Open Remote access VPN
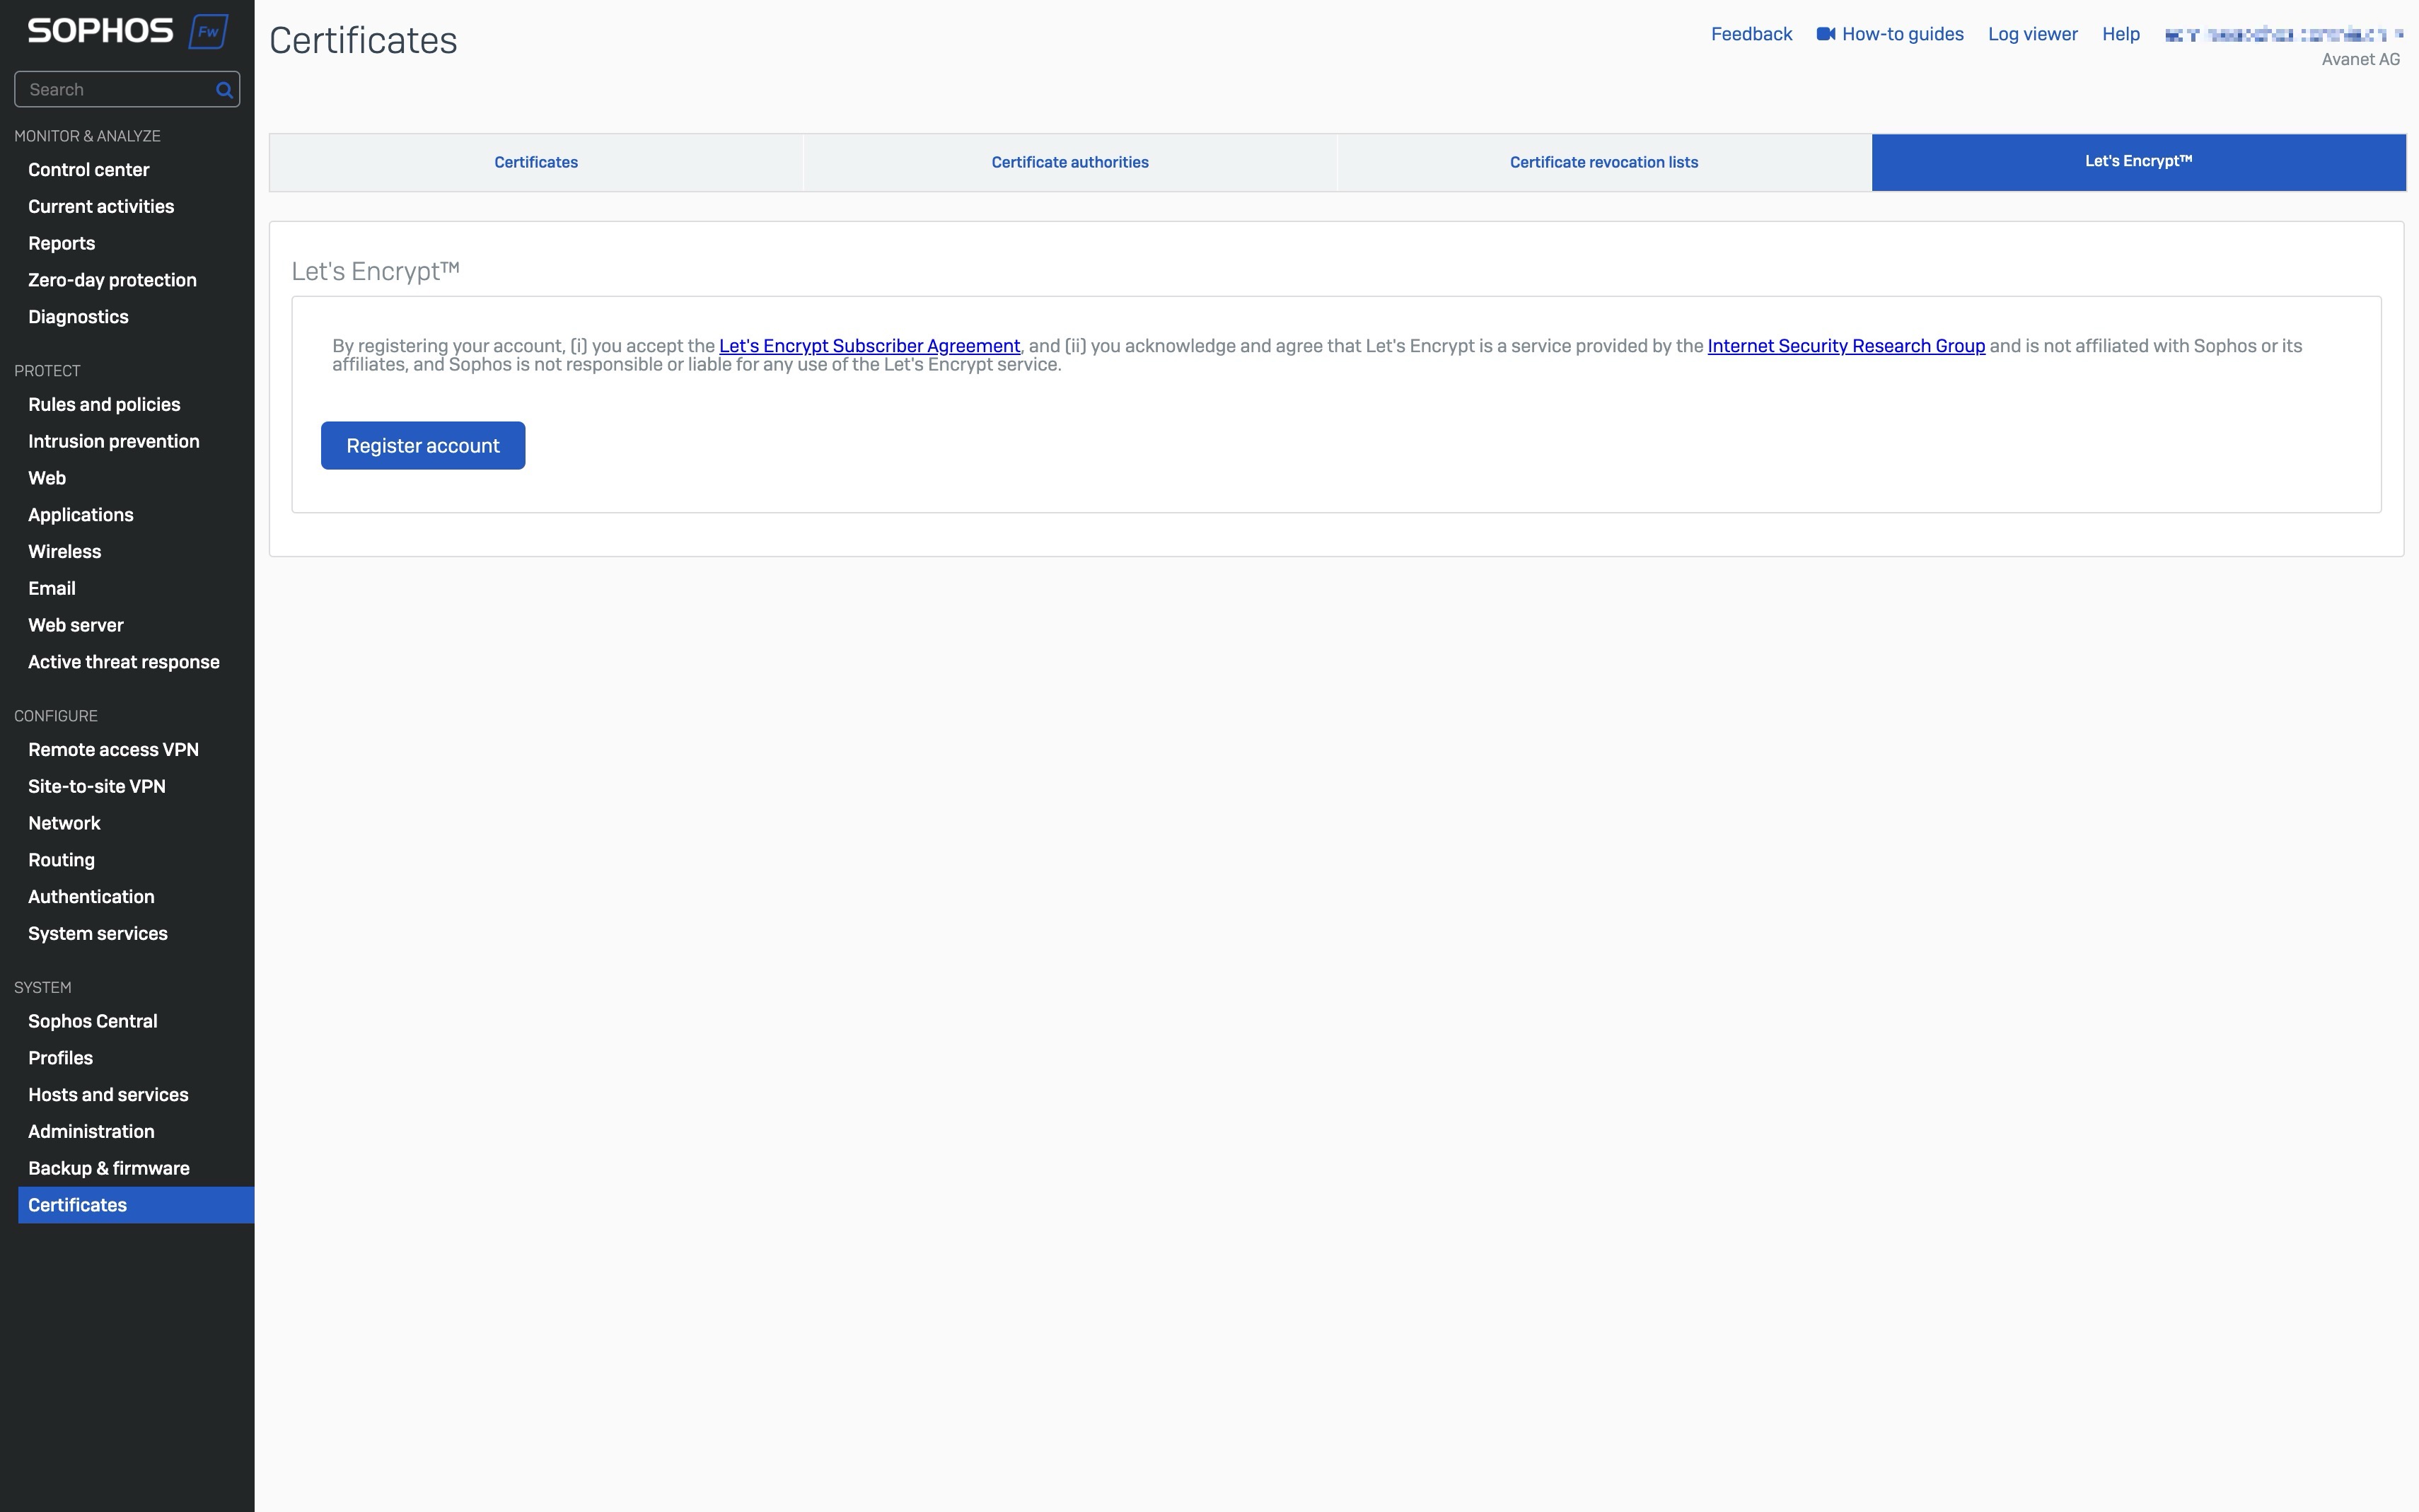Viewport: 2419px width, 1512px height. click(x=114, y=750)
